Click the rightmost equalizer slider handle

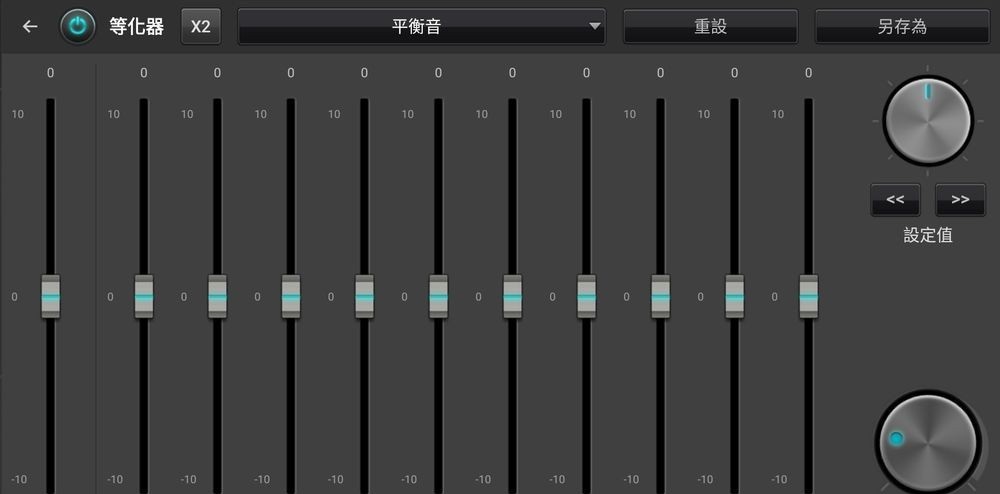pyautogui.click(x=808, y=297)
